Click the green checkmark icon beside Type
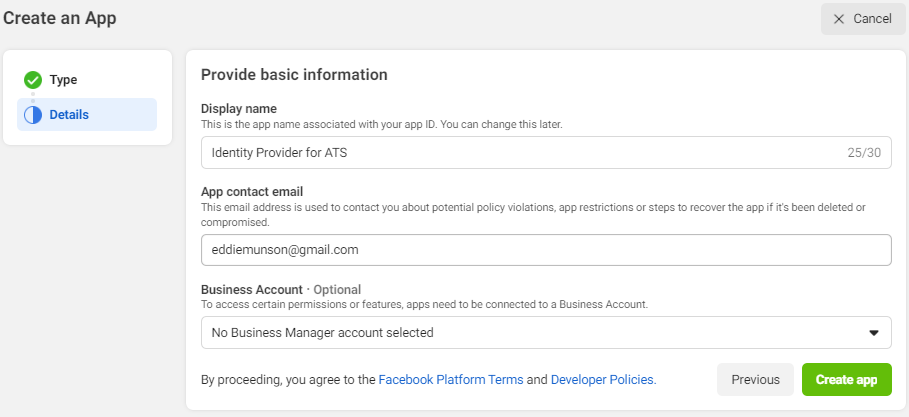Image resolution: width=909 pixels, height=417 pixels. pyautogui.click(x=33, y=80)
